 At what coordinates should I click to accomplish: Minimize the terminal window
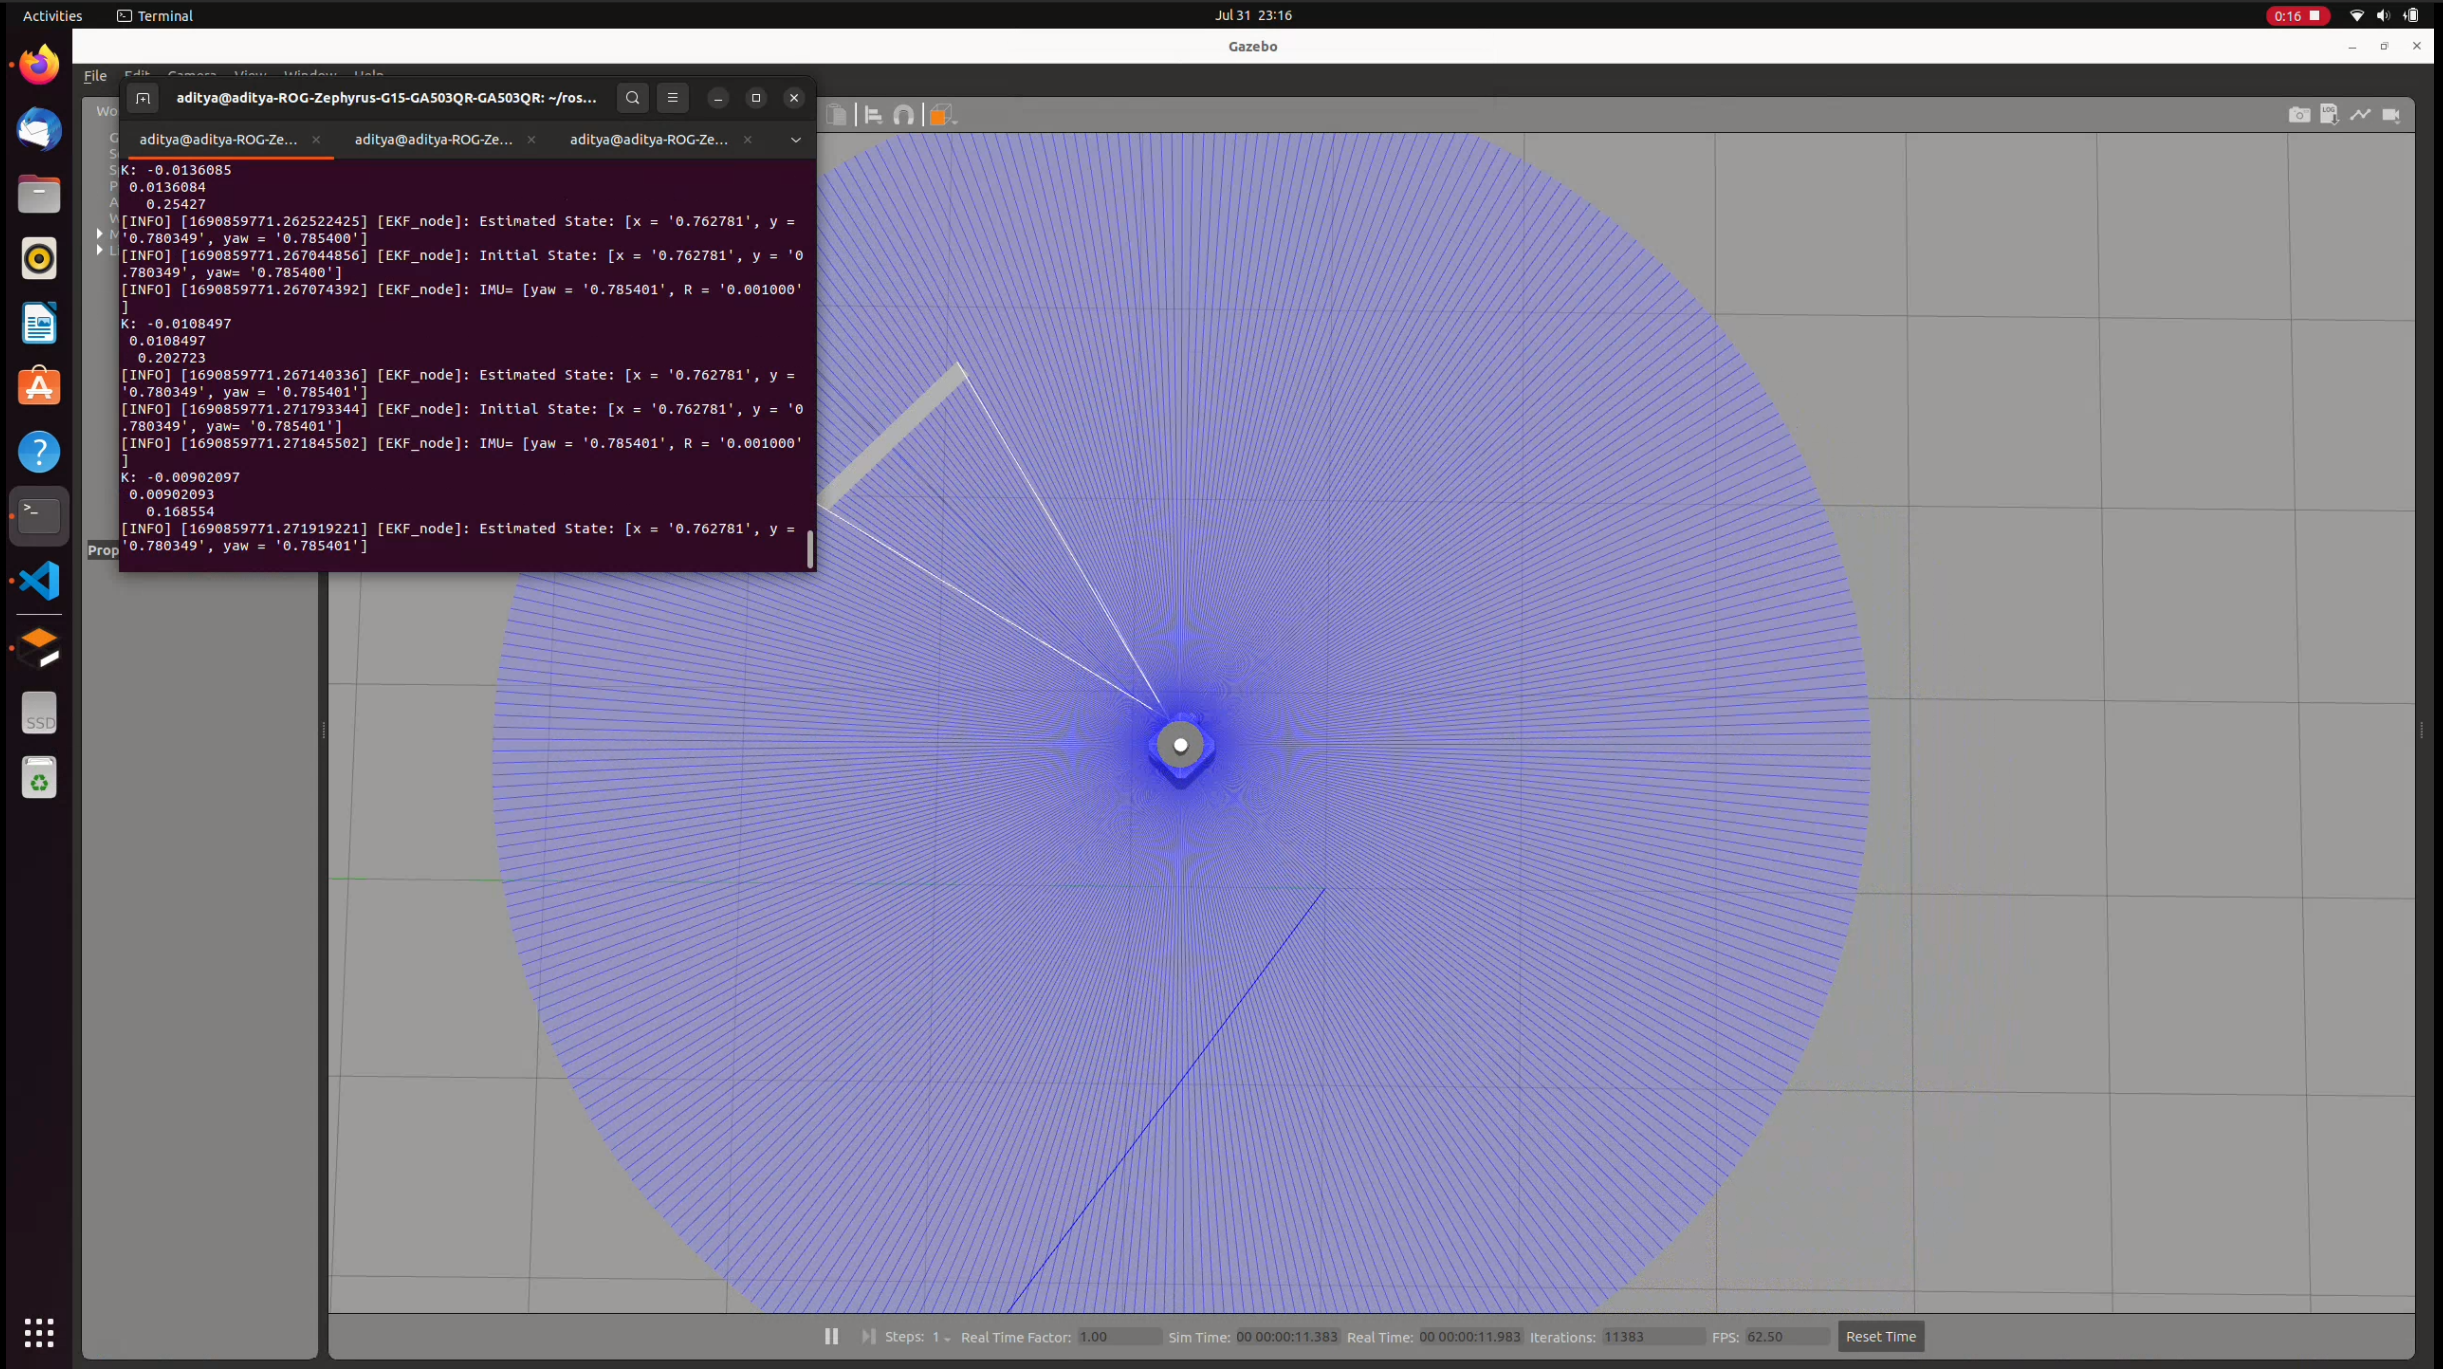point(717,98)
